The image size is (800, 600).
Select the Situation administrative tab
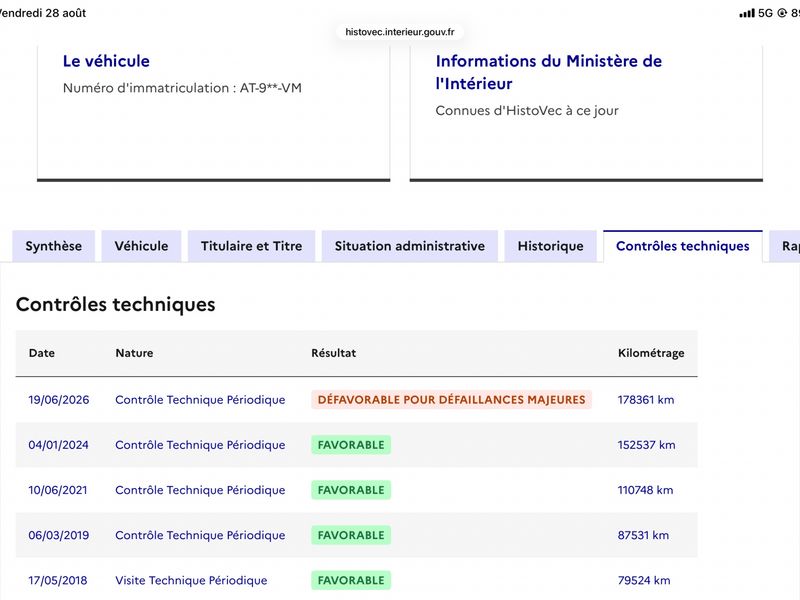pos(410,246)
